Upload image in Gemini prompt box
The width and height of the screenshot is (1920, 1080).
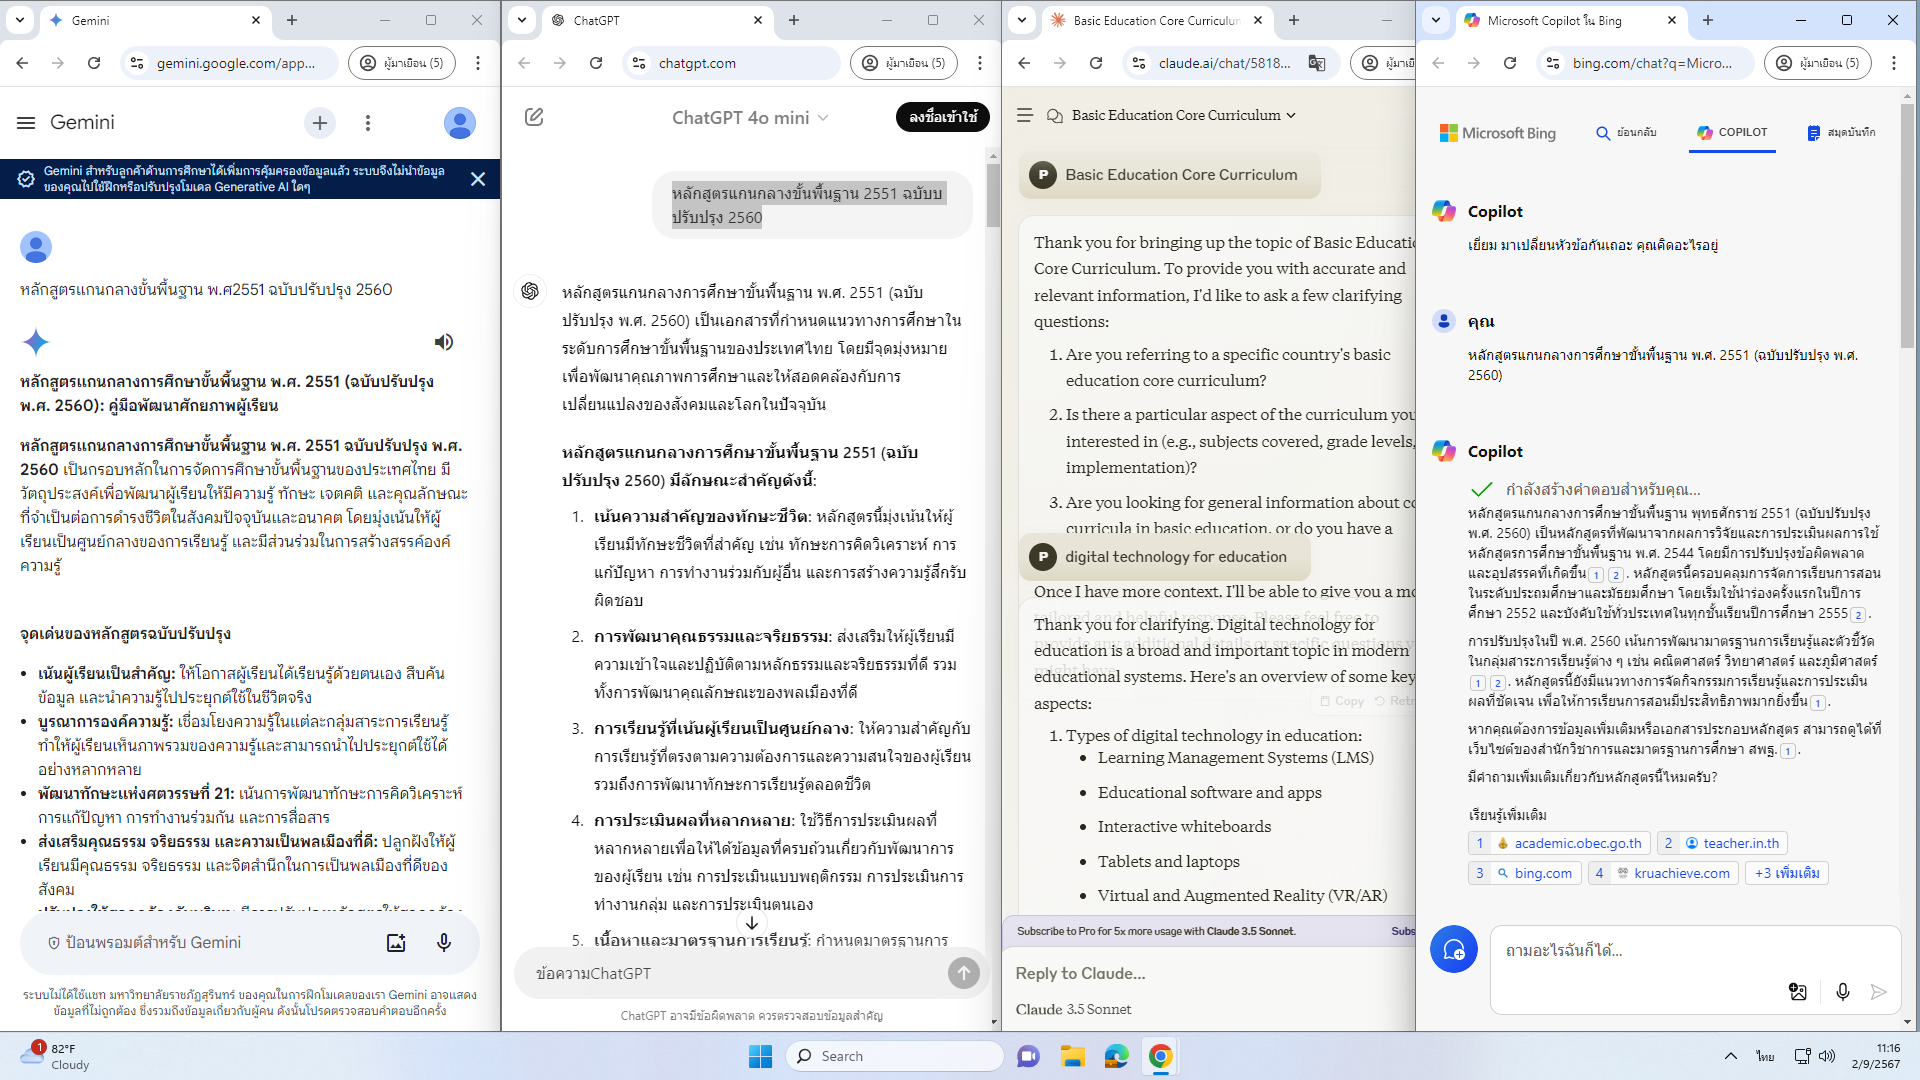coord(396,942)
